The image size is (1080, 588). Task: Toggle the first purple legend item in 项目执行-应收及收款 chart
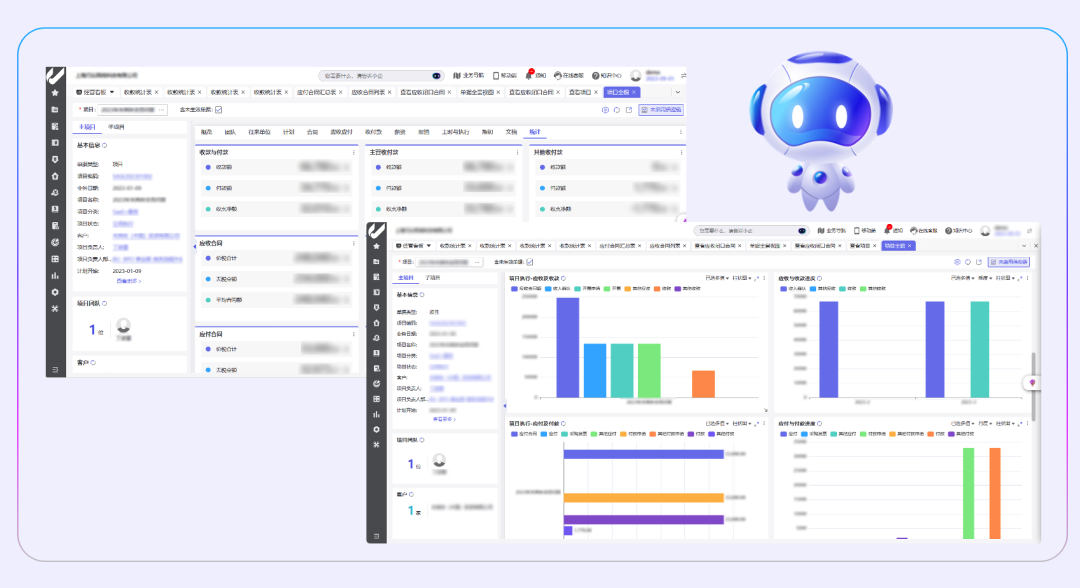(516, 288)
